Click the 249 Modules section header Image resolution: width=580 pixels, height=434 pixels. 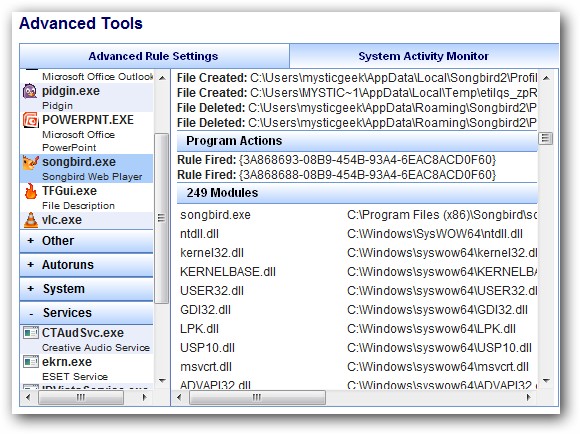(x=357, y=193)
